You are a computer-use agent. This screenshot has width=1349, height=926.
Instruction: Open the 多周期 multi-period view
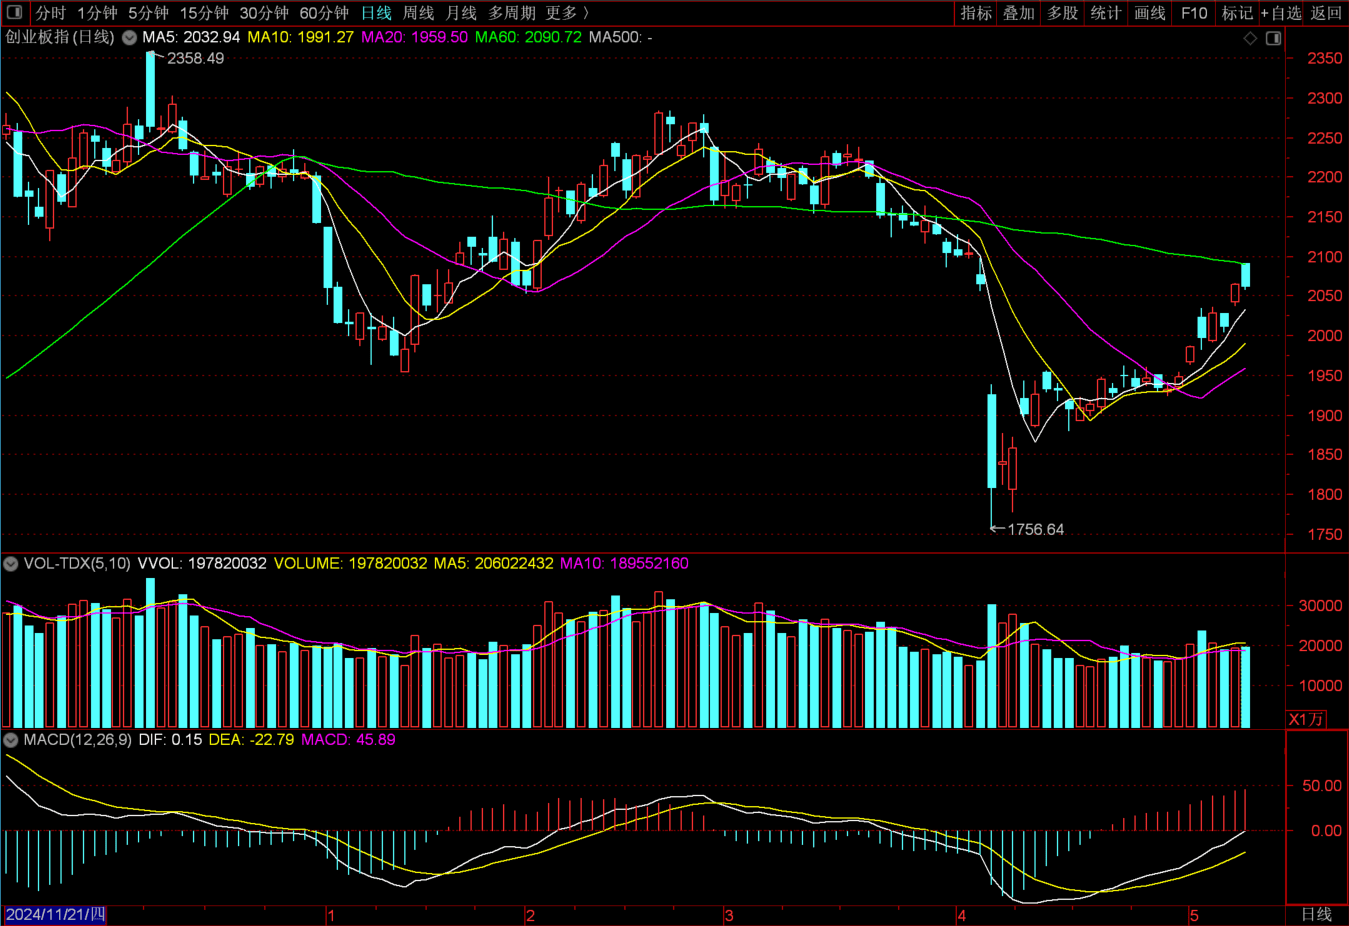pos(512,13)
